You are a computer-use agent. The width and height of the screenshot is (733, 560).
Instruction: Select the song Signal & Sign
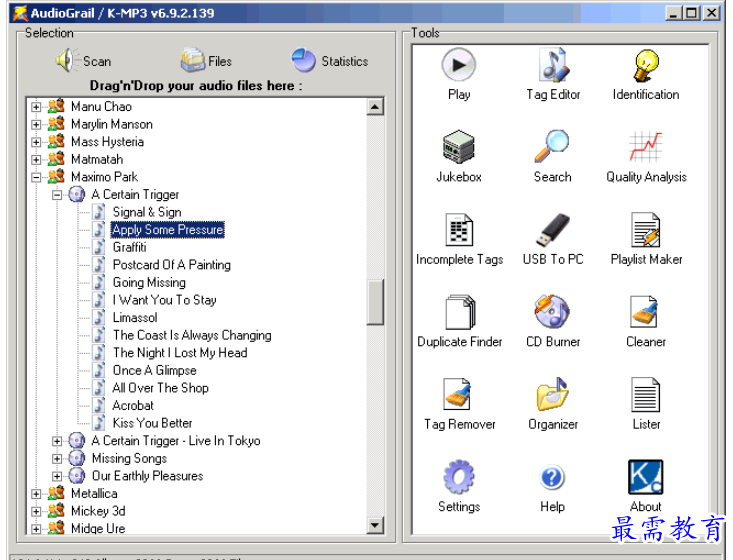pos(147,212)
